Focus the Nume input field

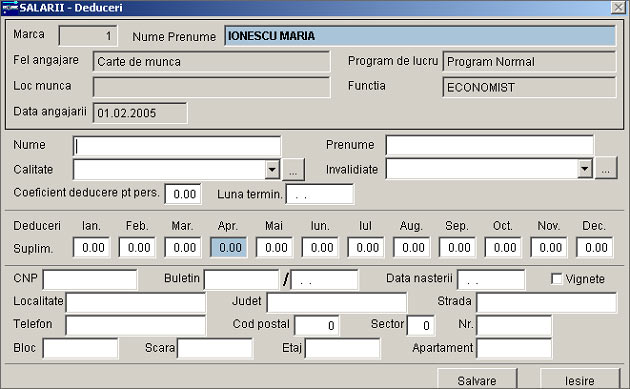pos(177,146)
